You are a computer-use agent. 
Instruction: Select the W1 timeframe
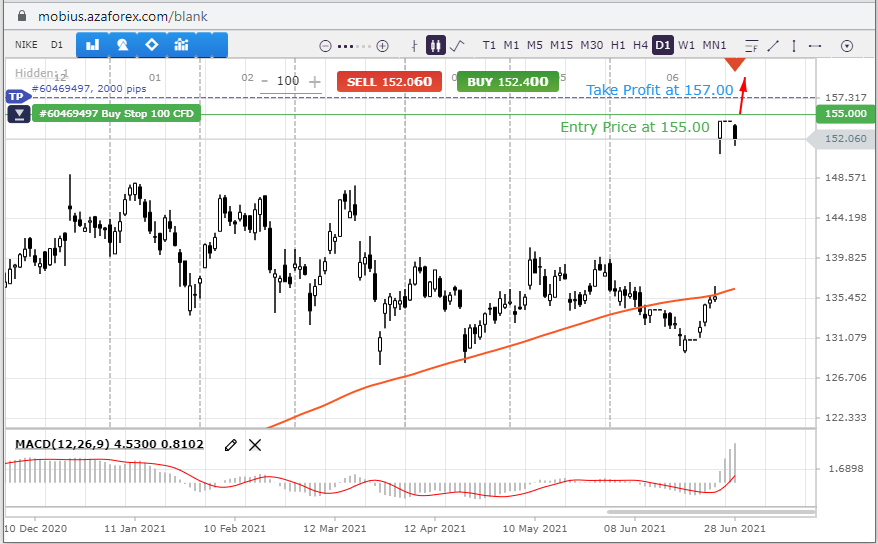pos(686,45)
